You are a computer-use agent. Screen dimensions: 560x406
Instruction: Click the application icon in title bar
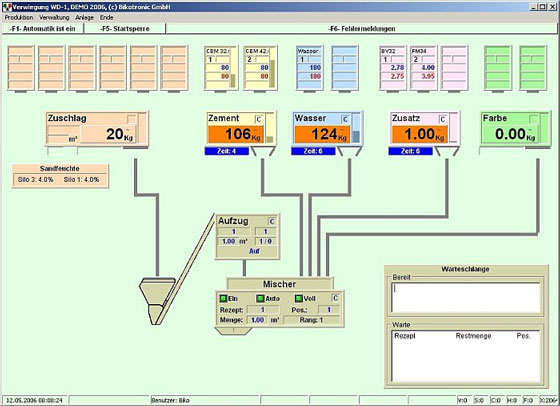pyautogui.click(x=6, y=7)
